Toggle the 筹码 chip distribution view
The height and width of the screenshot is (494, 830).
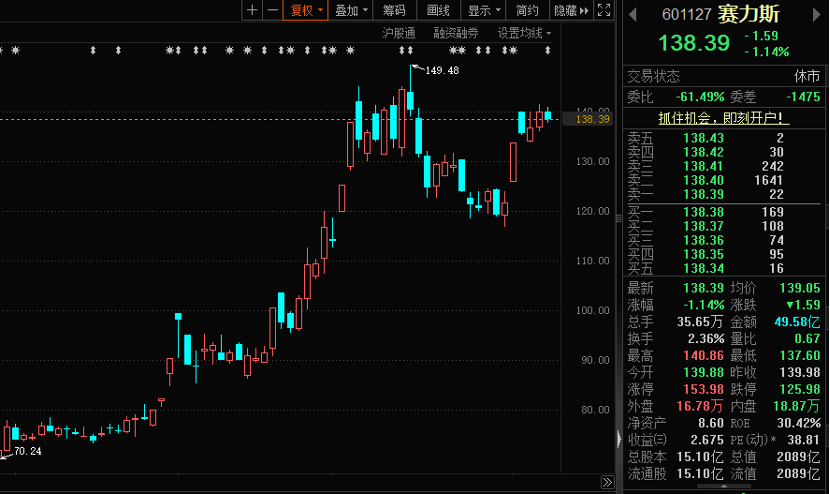[x=393, y=10]
